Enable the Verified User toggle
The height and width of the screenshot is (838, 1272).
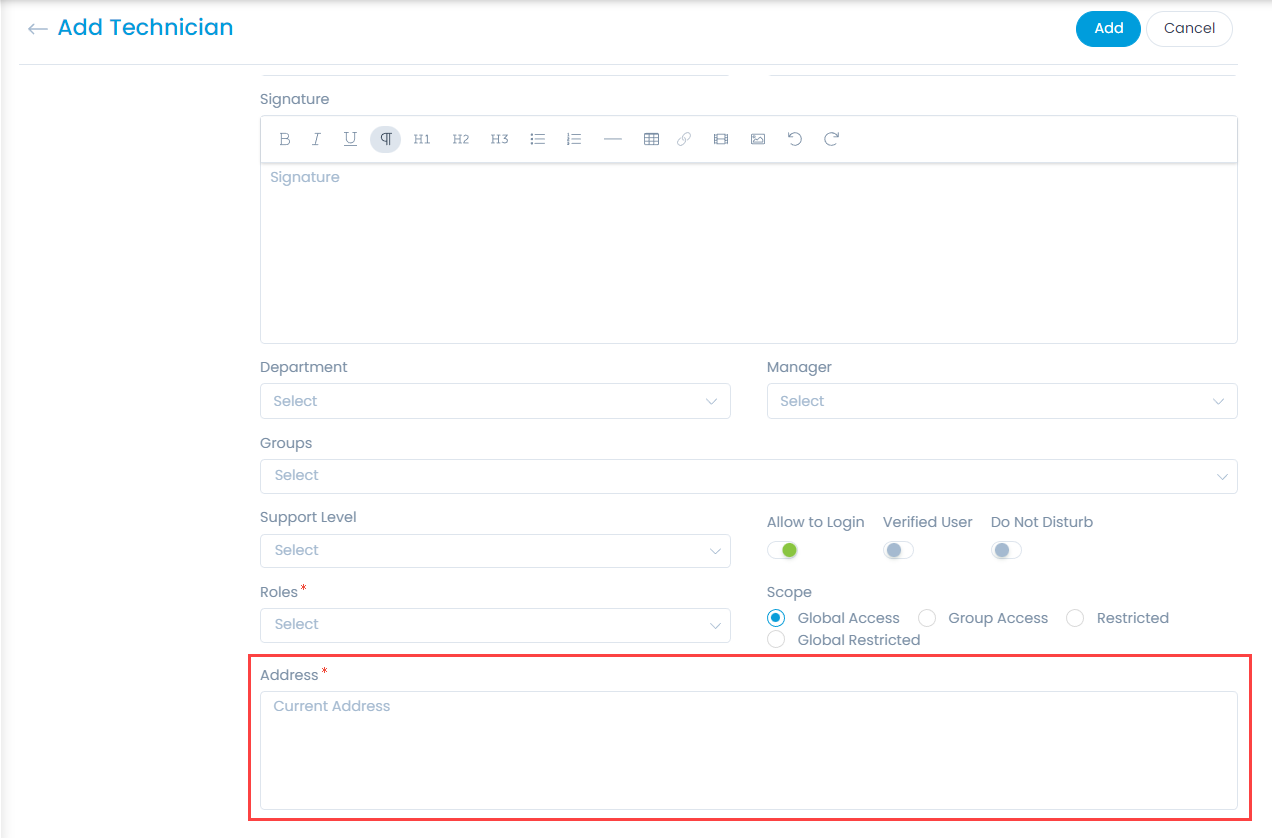[x=897, y=550]
